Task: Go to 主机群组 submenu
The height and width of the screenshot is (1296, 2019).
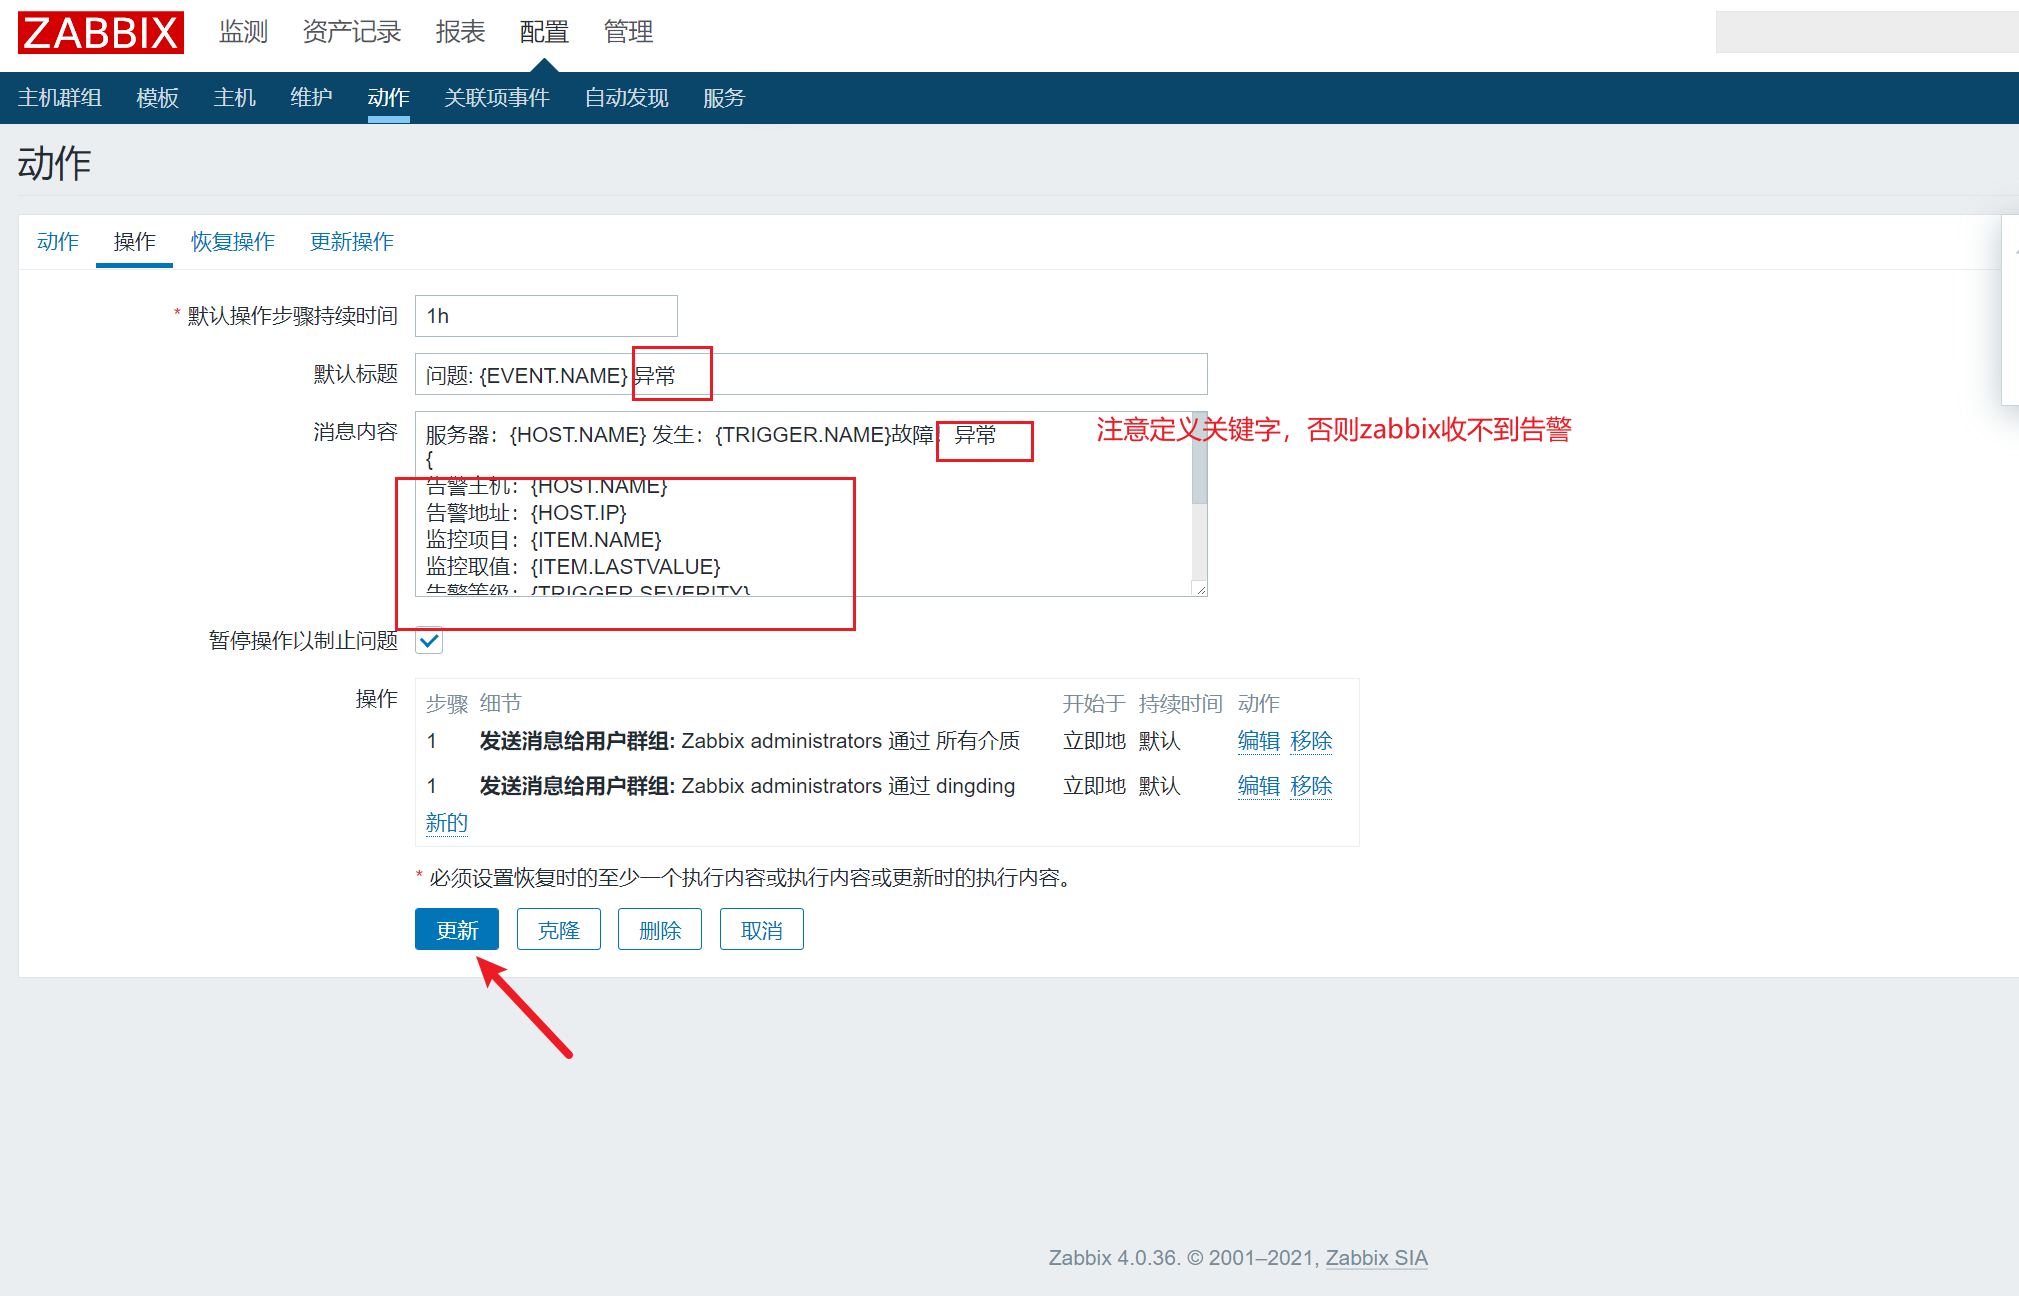Action: [60, 98]
